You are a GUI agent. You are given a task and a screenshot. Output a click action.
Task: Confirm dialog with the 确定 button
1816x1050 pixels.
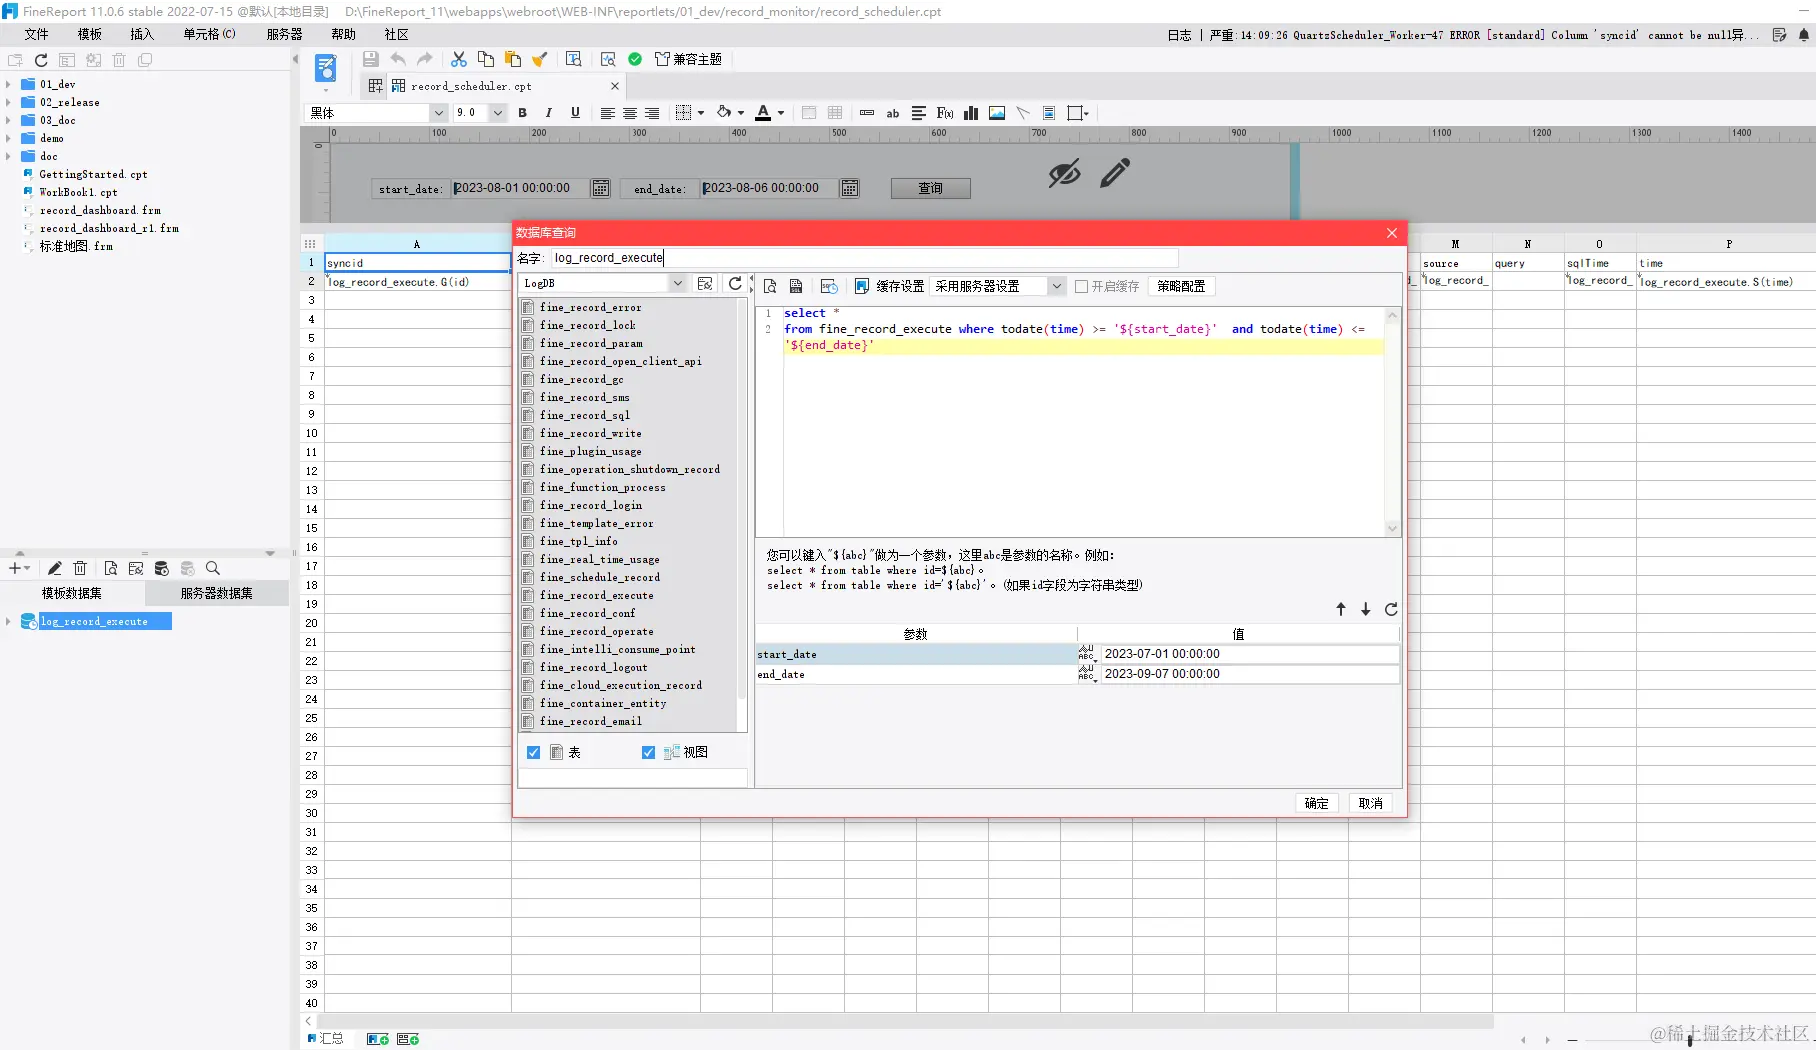(x=1316, y=803)
